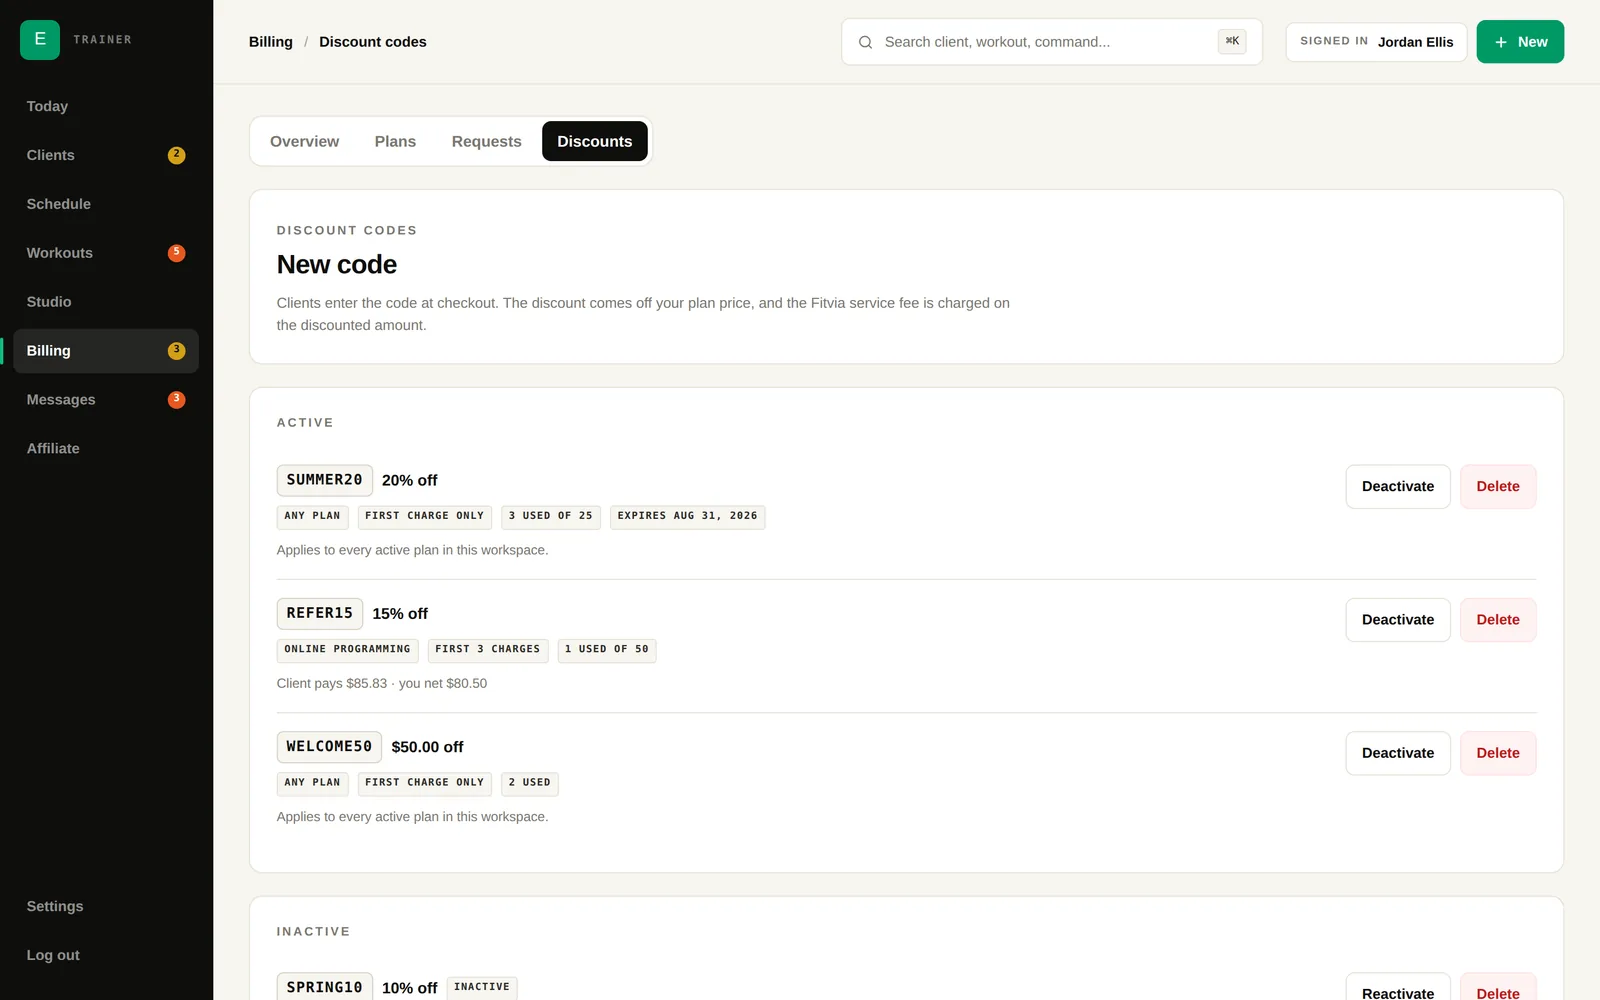Deactivate the REFER15 code
This screenshot has height=1000, width=1600.
coord(1398,620)
